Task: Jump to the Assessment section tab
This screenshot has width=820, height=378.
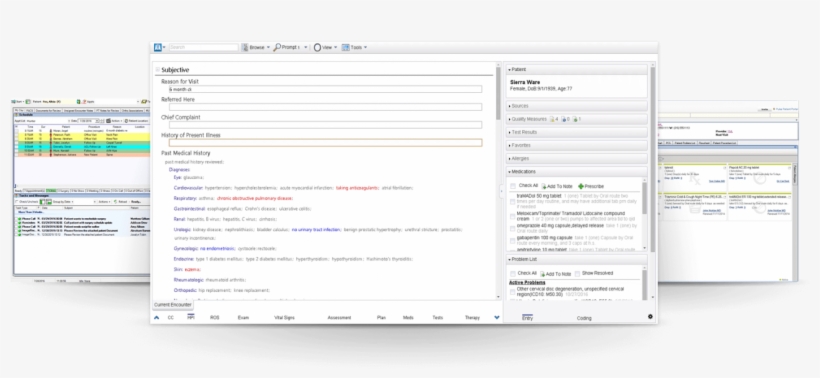Action: 339,317
